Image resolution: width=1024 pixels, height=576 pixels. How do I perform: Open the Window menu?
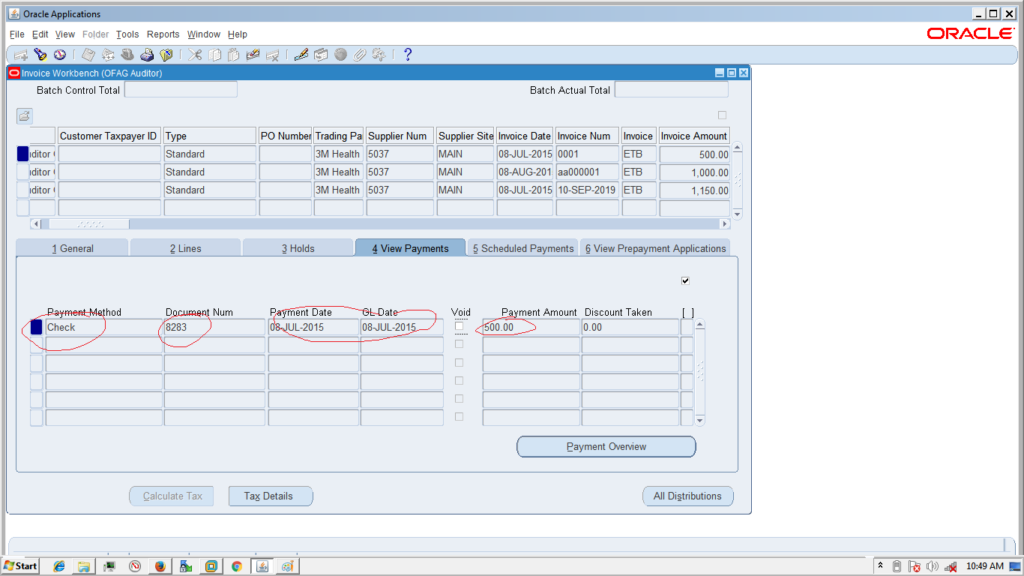(x=204, y=34)
